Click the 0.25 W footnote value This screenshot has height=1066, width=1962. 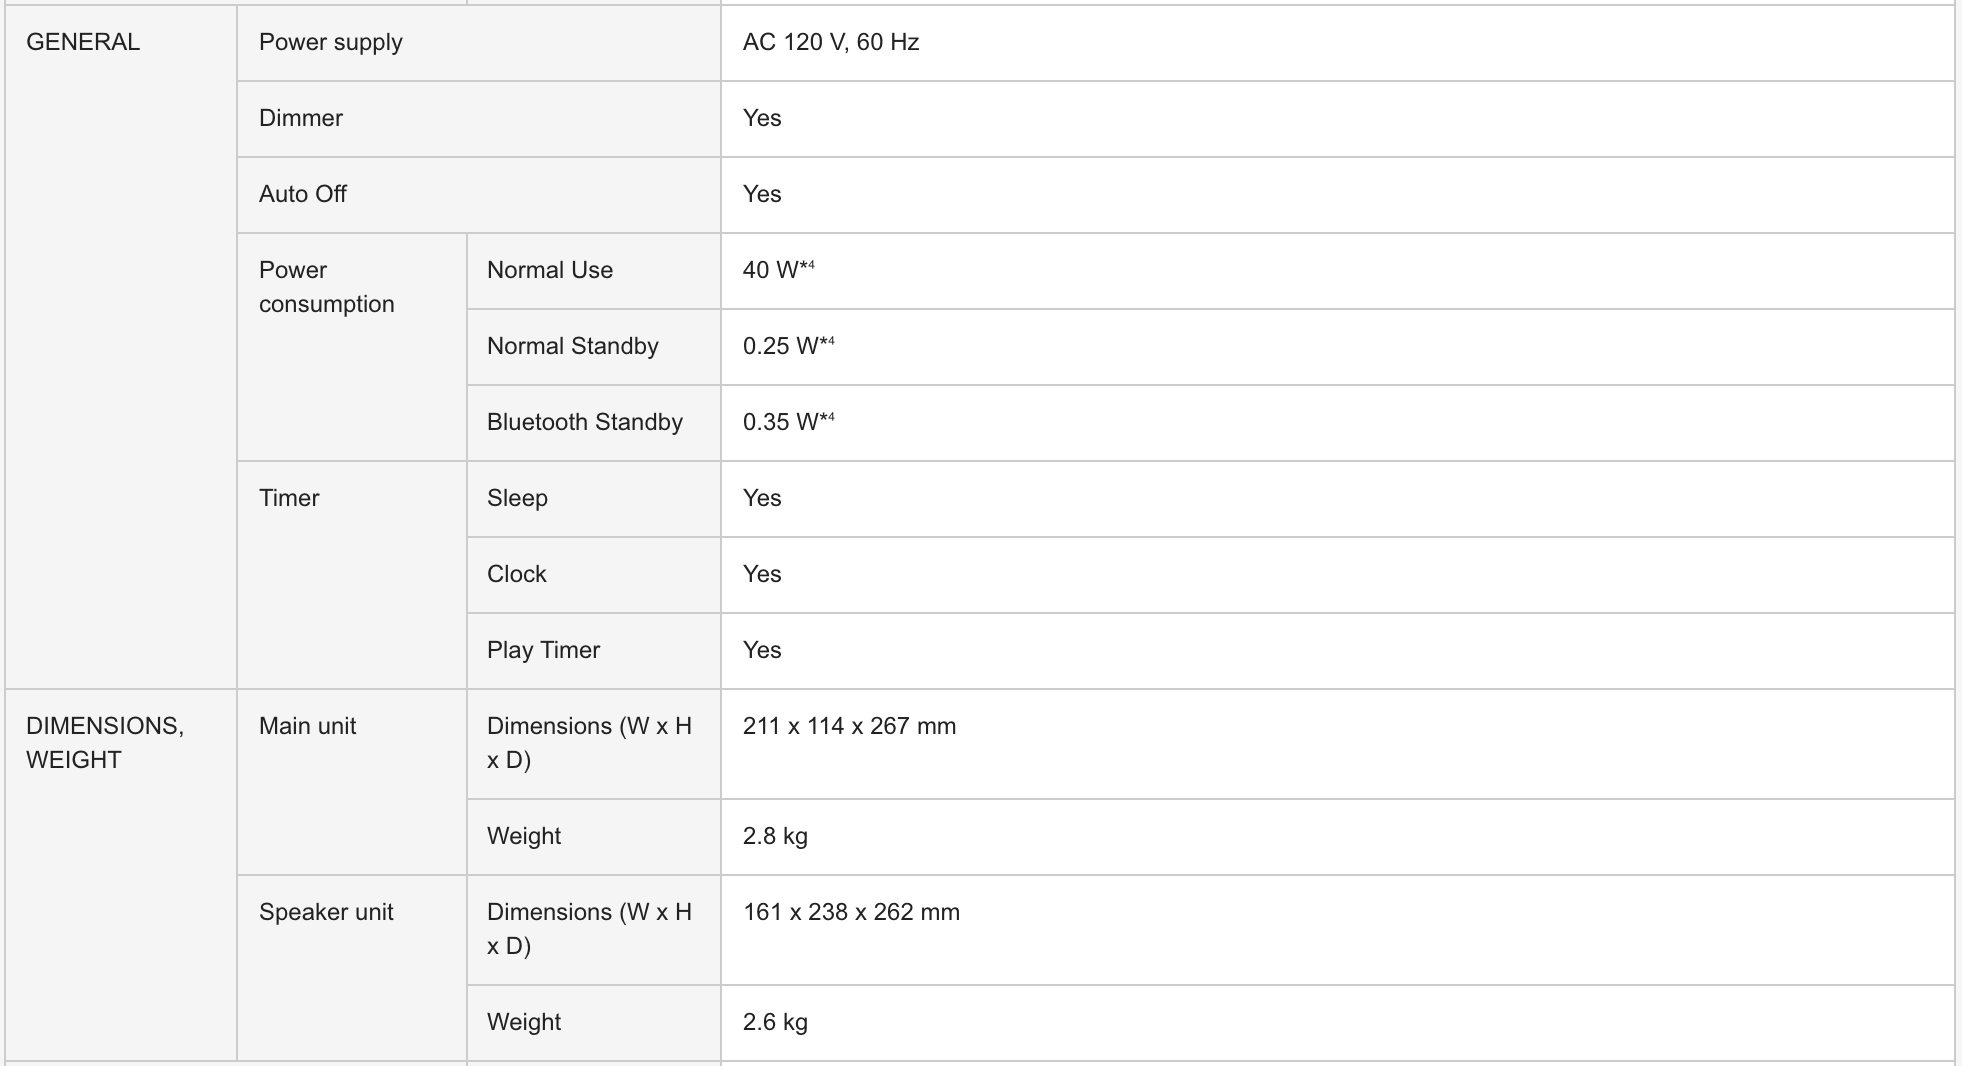pos(789,346)
